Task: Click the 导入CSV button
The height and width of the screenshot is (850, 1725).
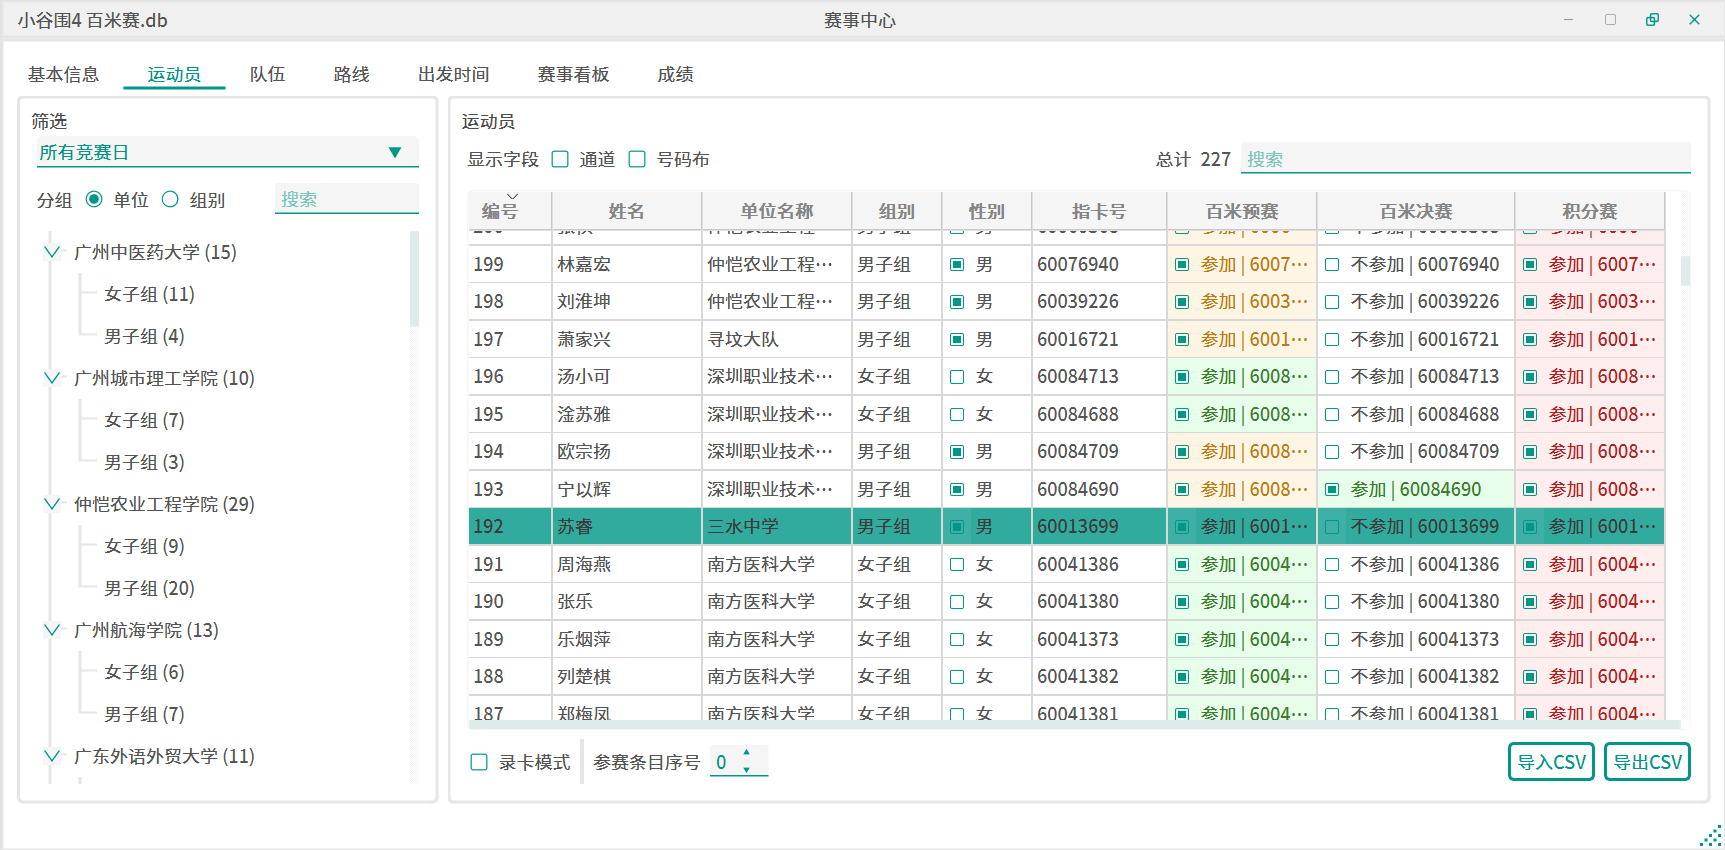Action: tap(1551, 762)
